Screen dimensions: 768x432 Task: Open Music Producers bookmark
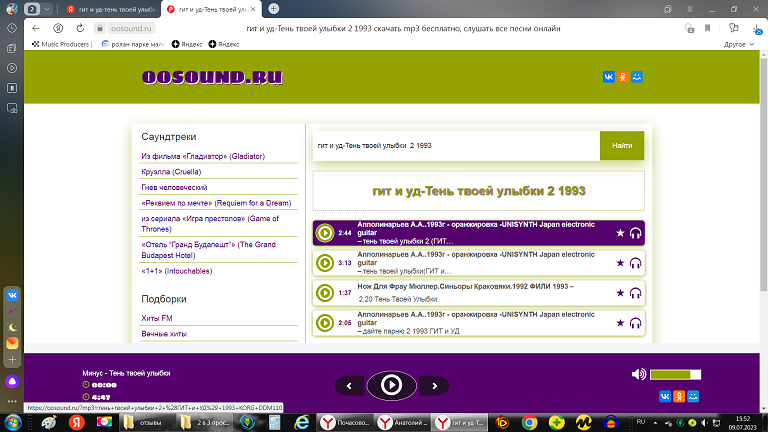[62, 44]
